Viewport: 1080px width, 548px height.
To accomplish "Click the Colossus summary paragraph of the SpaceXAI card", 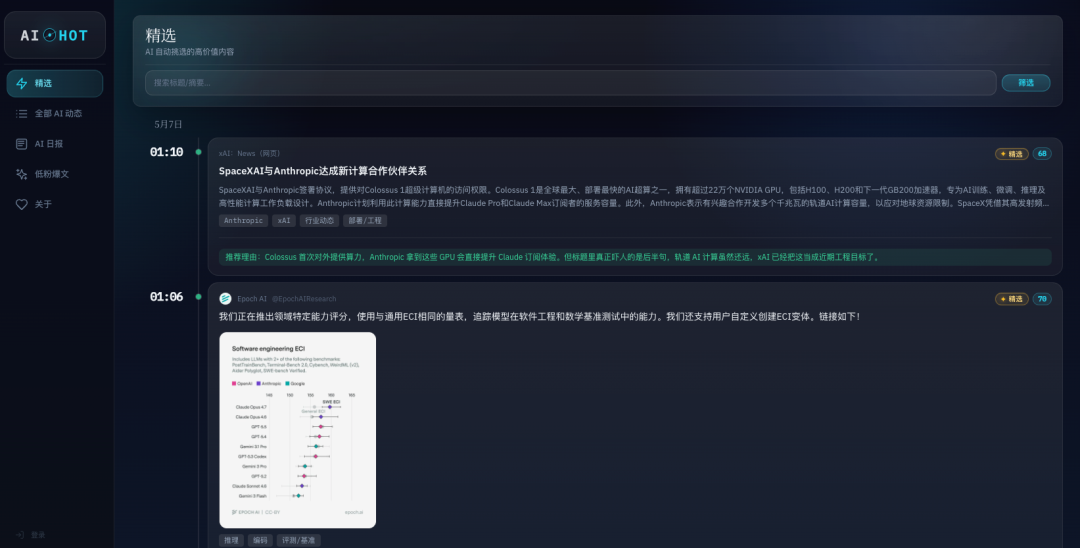I will click(634, 196).
